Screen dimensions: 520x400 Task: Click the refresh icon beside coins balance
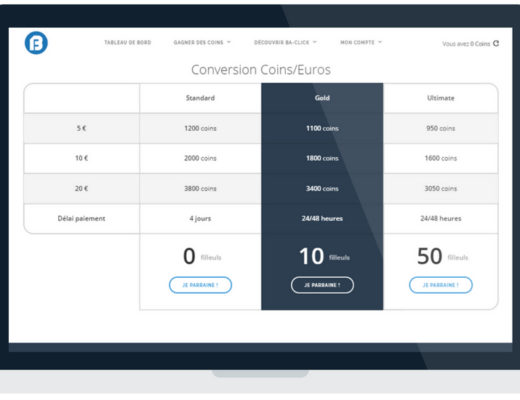click(x=496, y=43)
